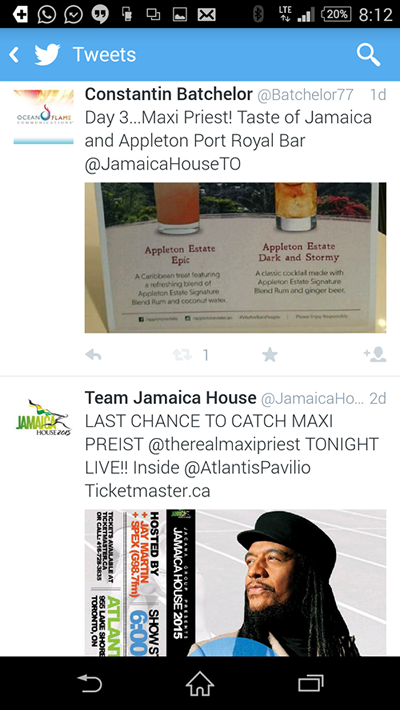Follow Constantin Batchelor via add-person icon

[x=375, y=355]
